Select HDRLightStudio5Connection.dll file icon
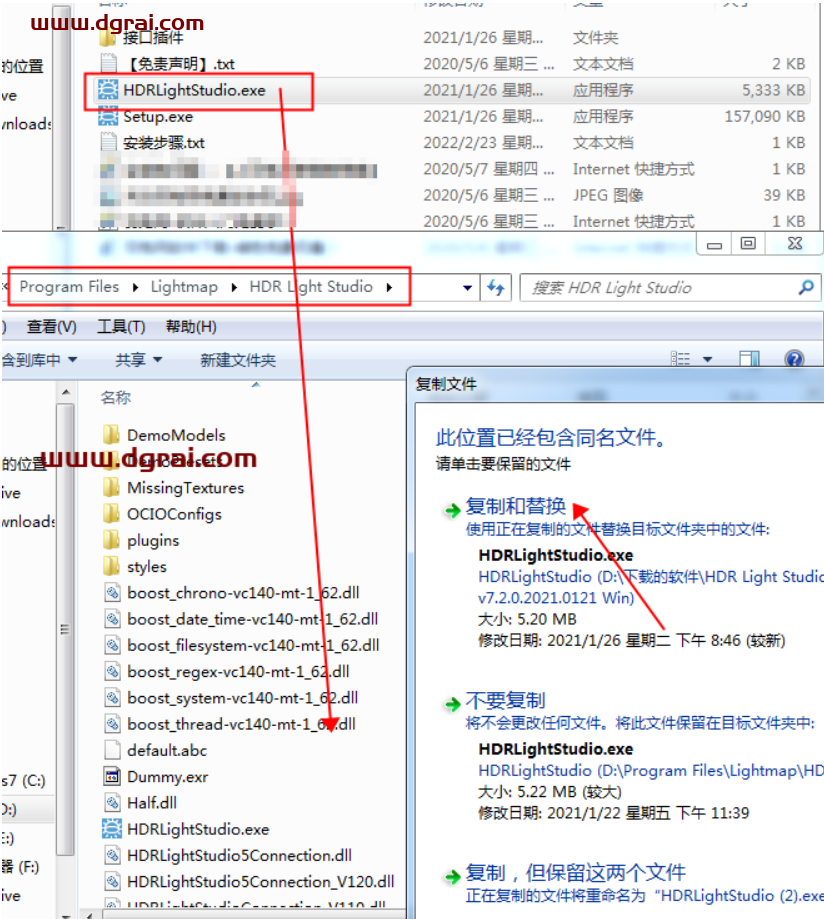Screen dimensions: 824x919 coord(112,855)
